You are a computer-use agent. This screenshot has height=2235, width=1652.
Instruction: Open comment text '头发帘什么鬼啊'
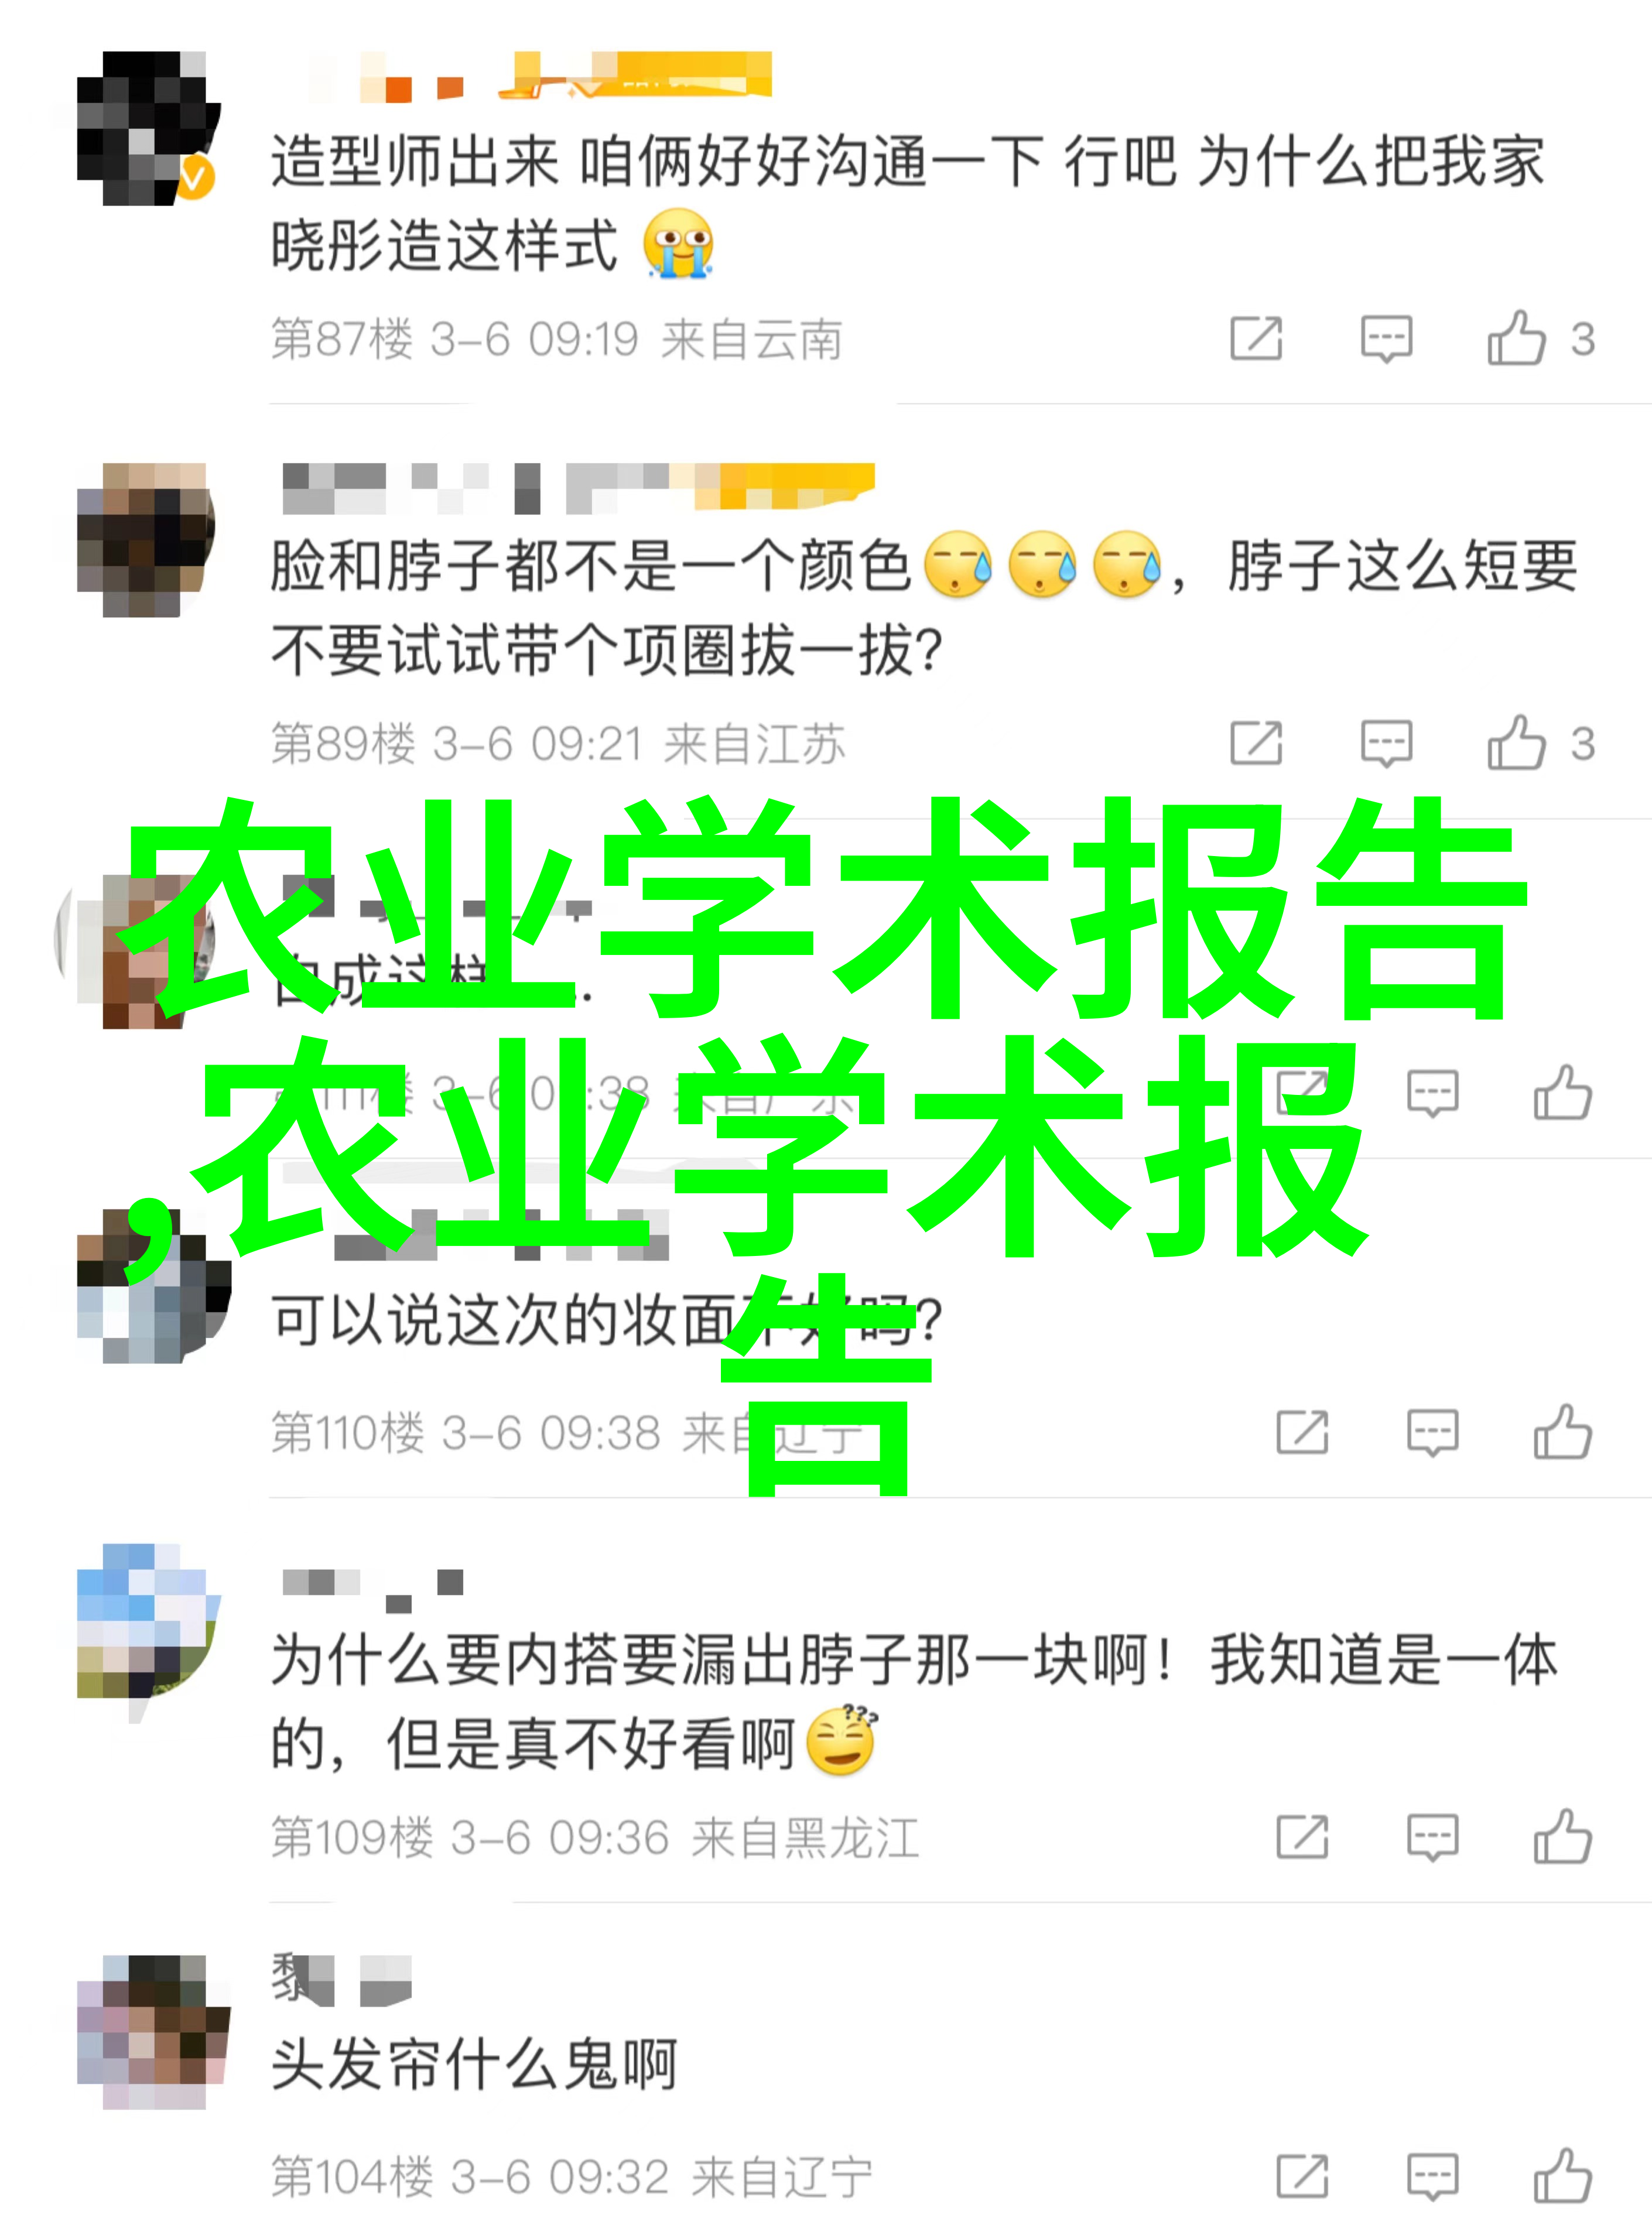tap(474, 2065)
